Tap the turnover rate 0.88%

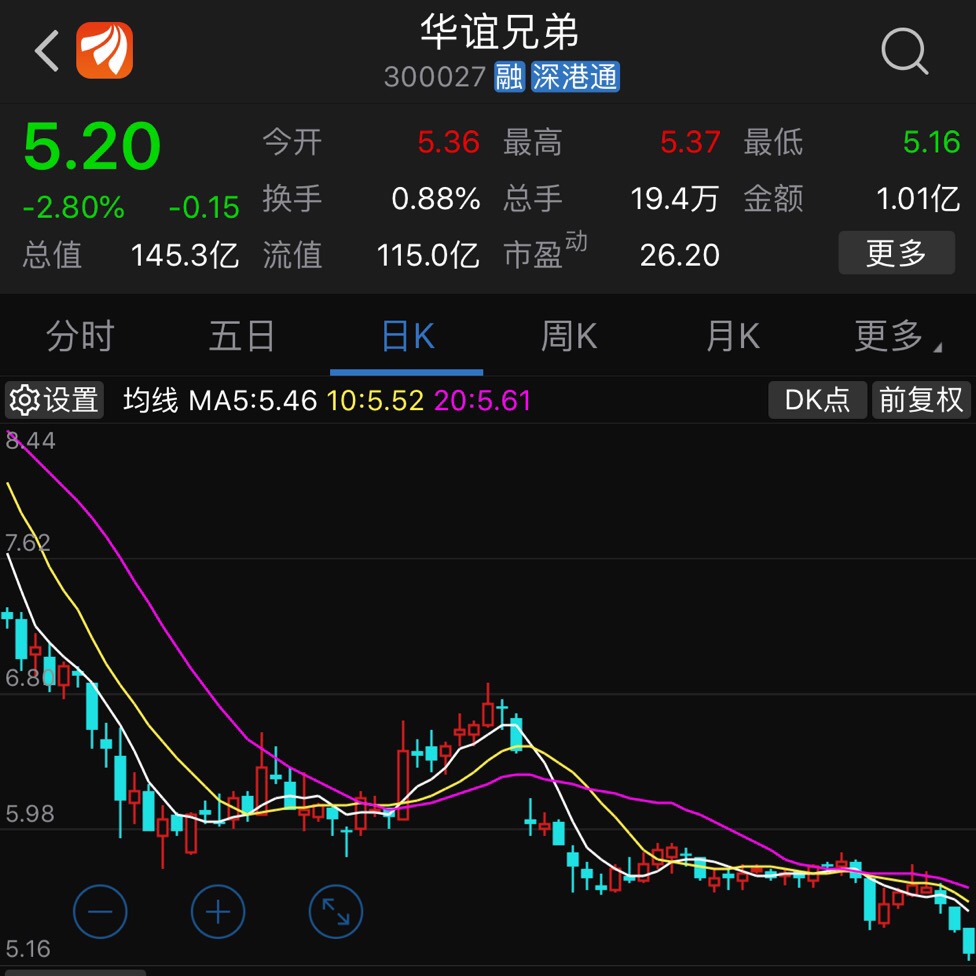[436, 199]
